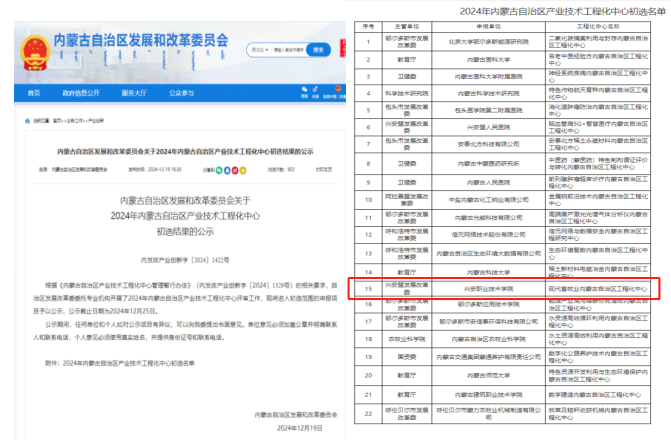Viewport: 671px width, 441px height.
Task: Share the article via the red Weibo icon
Action: [235, 170]
